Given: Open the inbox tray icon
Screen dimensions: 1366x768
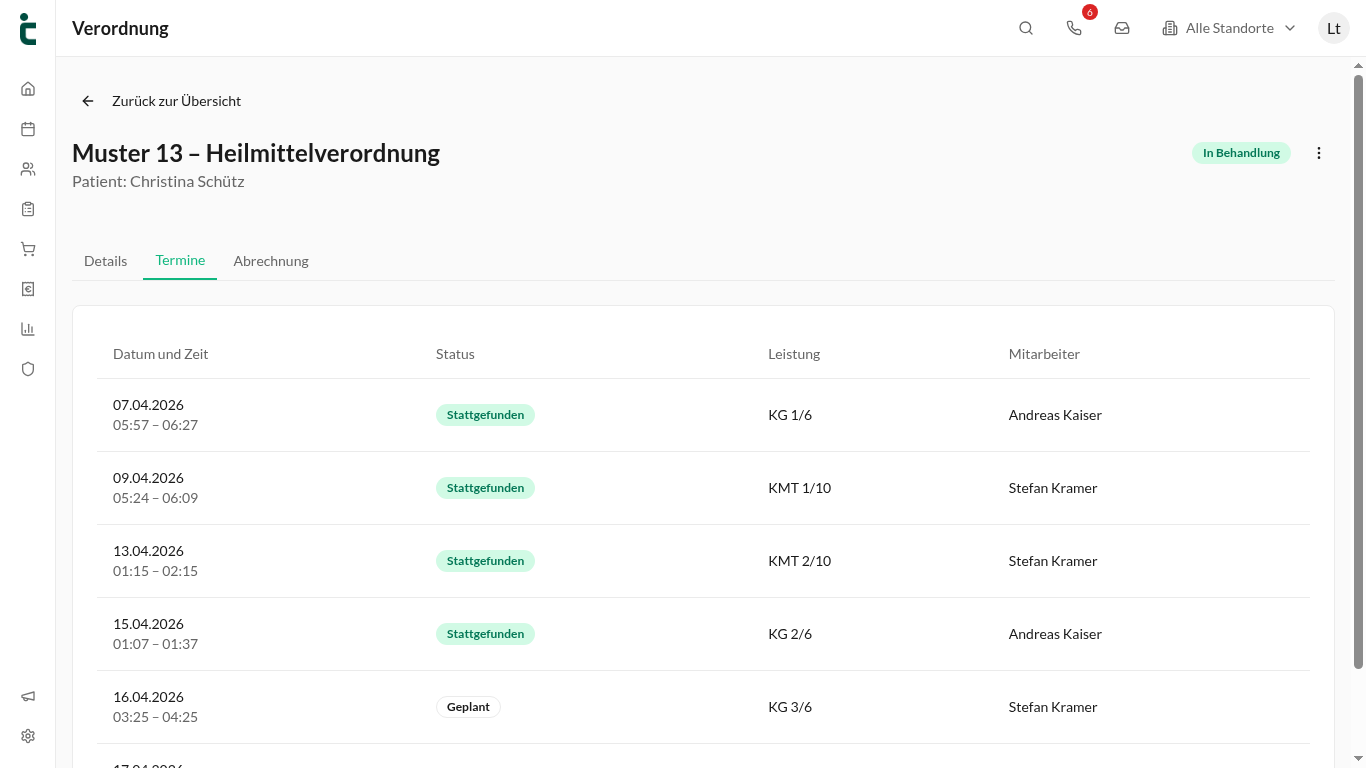Looking at the screenshot, I should click(1122, 28).
